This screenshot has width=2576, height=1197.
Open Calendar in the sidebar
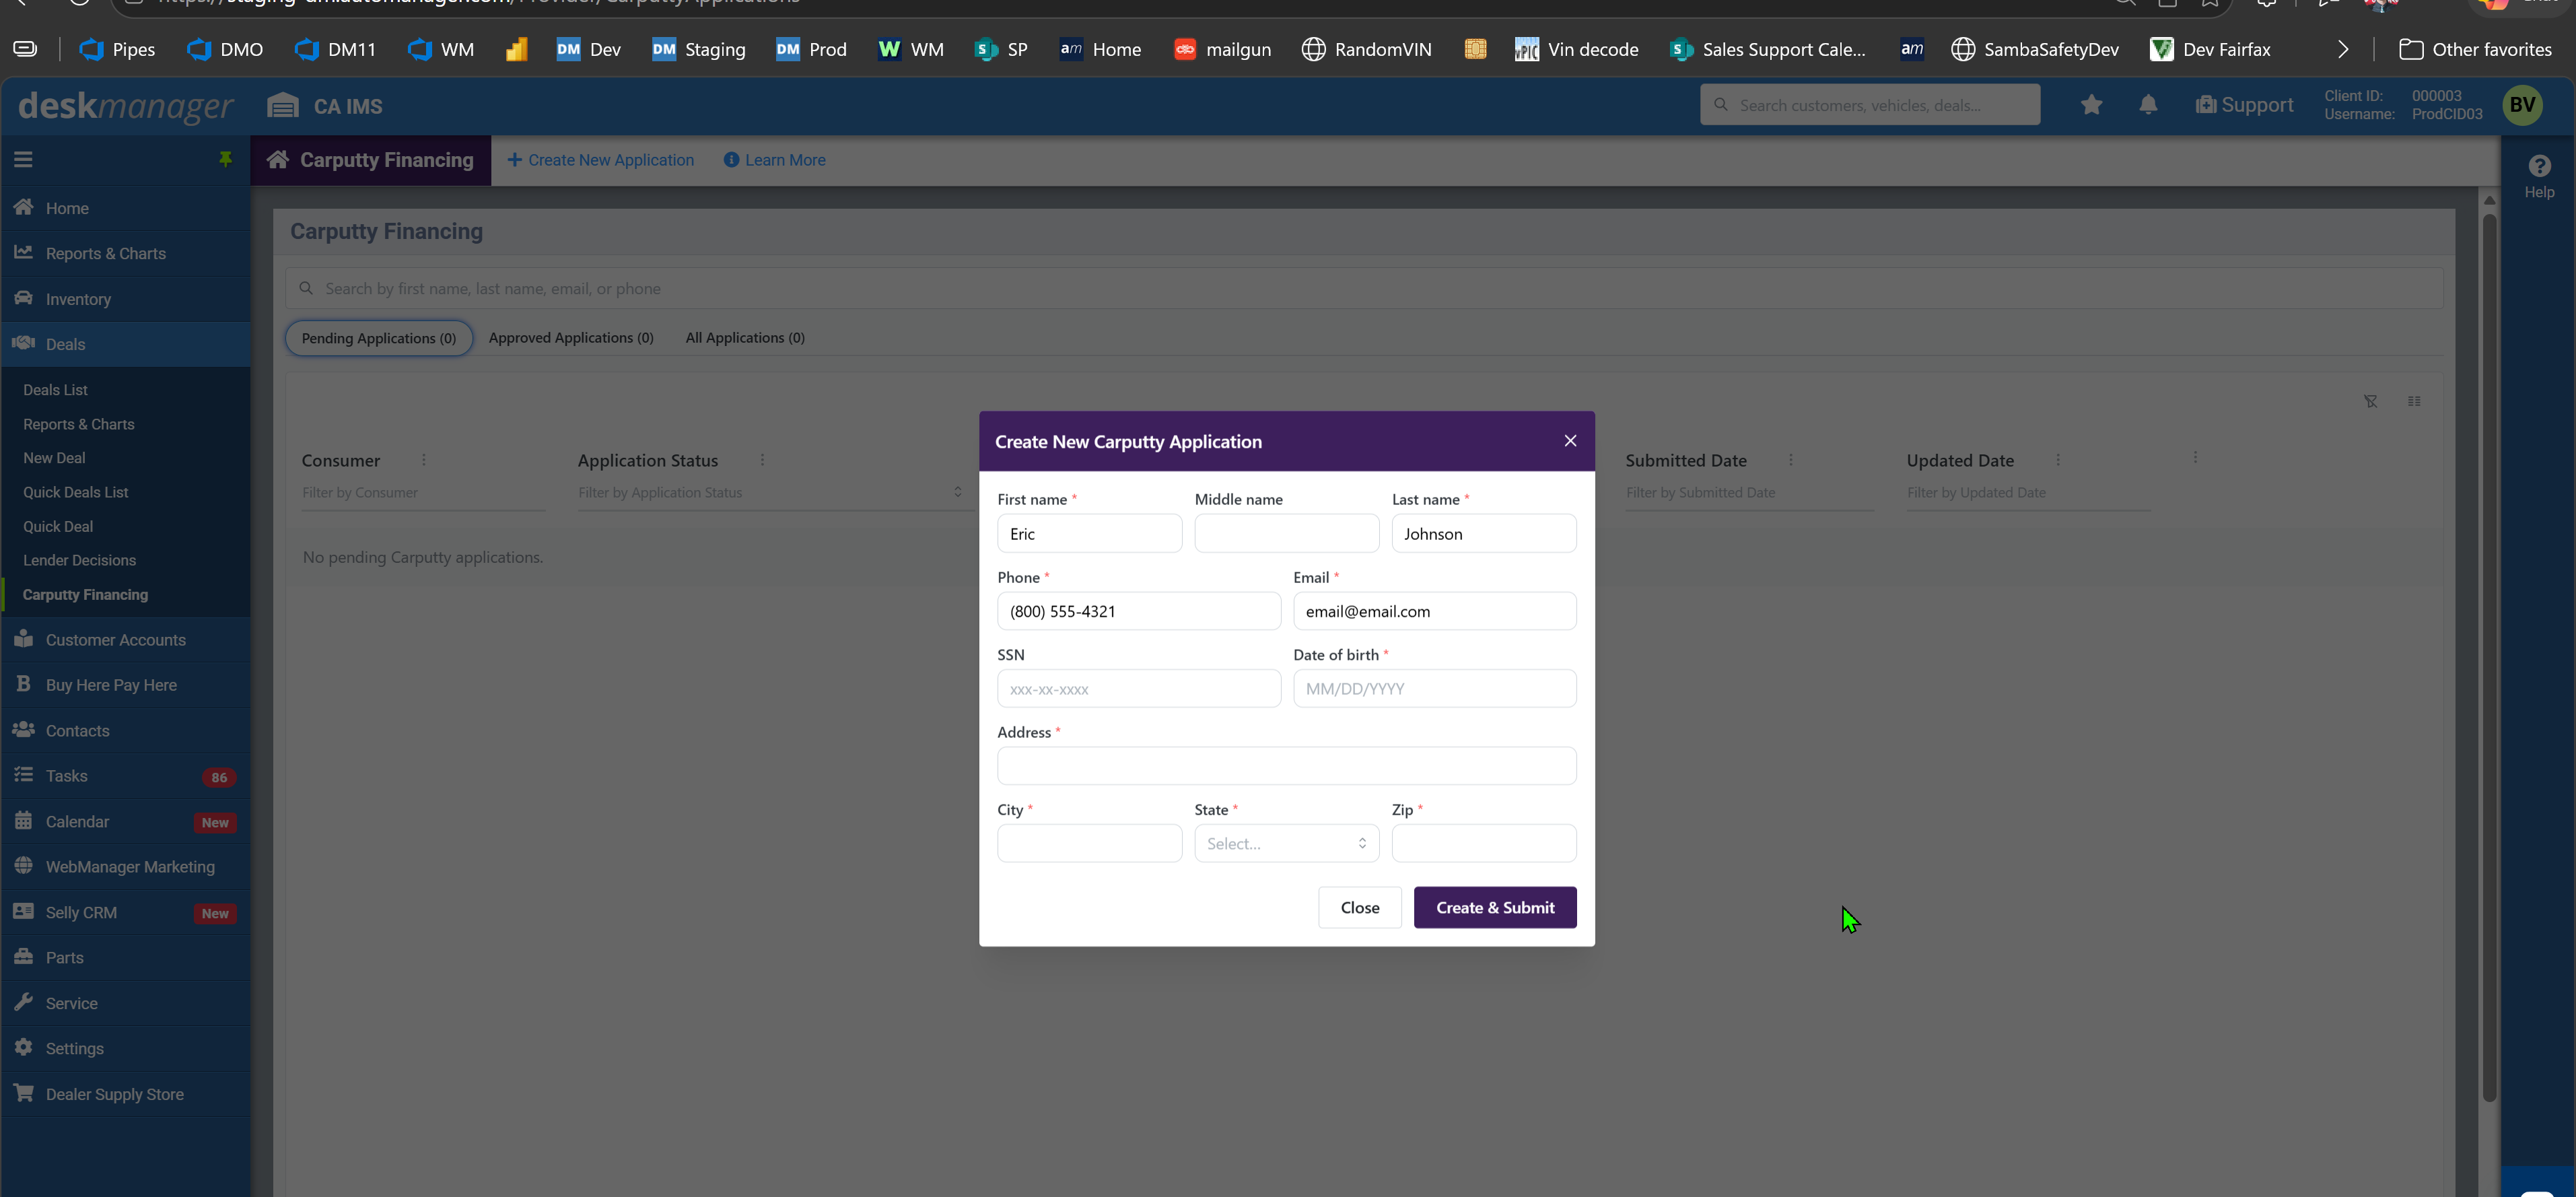[x=126, y=822]
